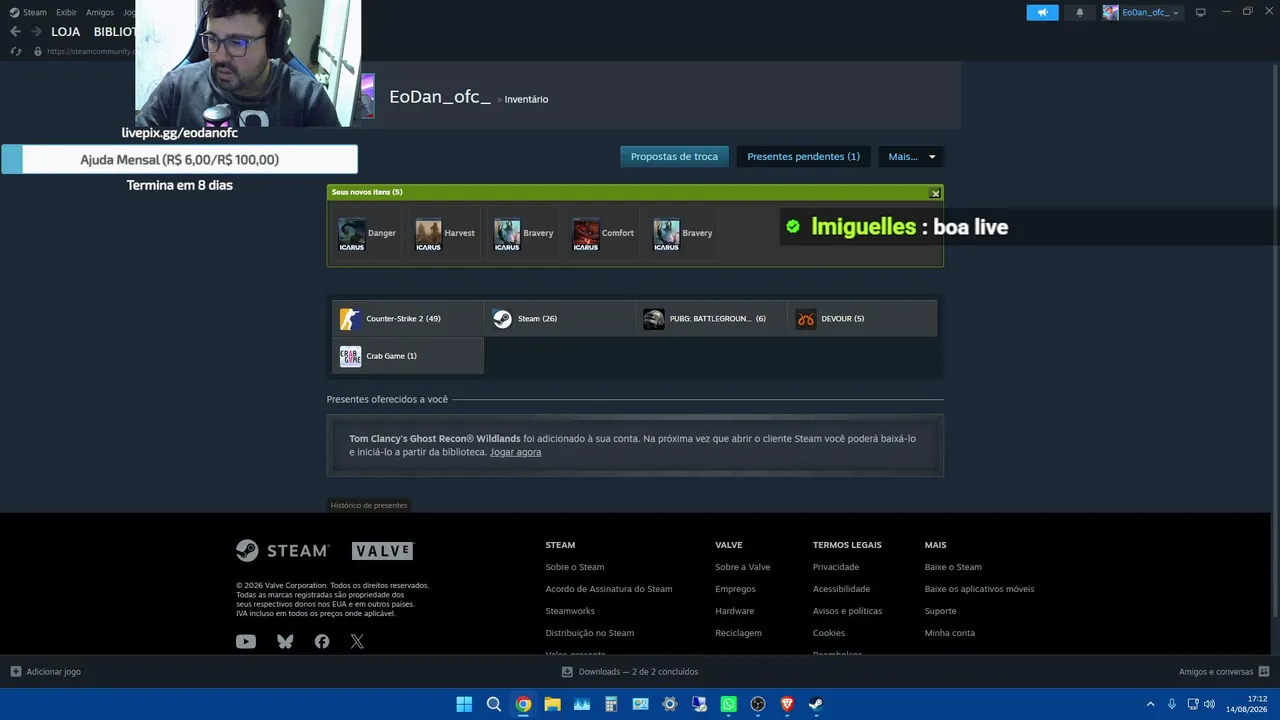The image size is (1280, 720).
Task: Expand the Mais... dropdown
Action: click(911, 156)
